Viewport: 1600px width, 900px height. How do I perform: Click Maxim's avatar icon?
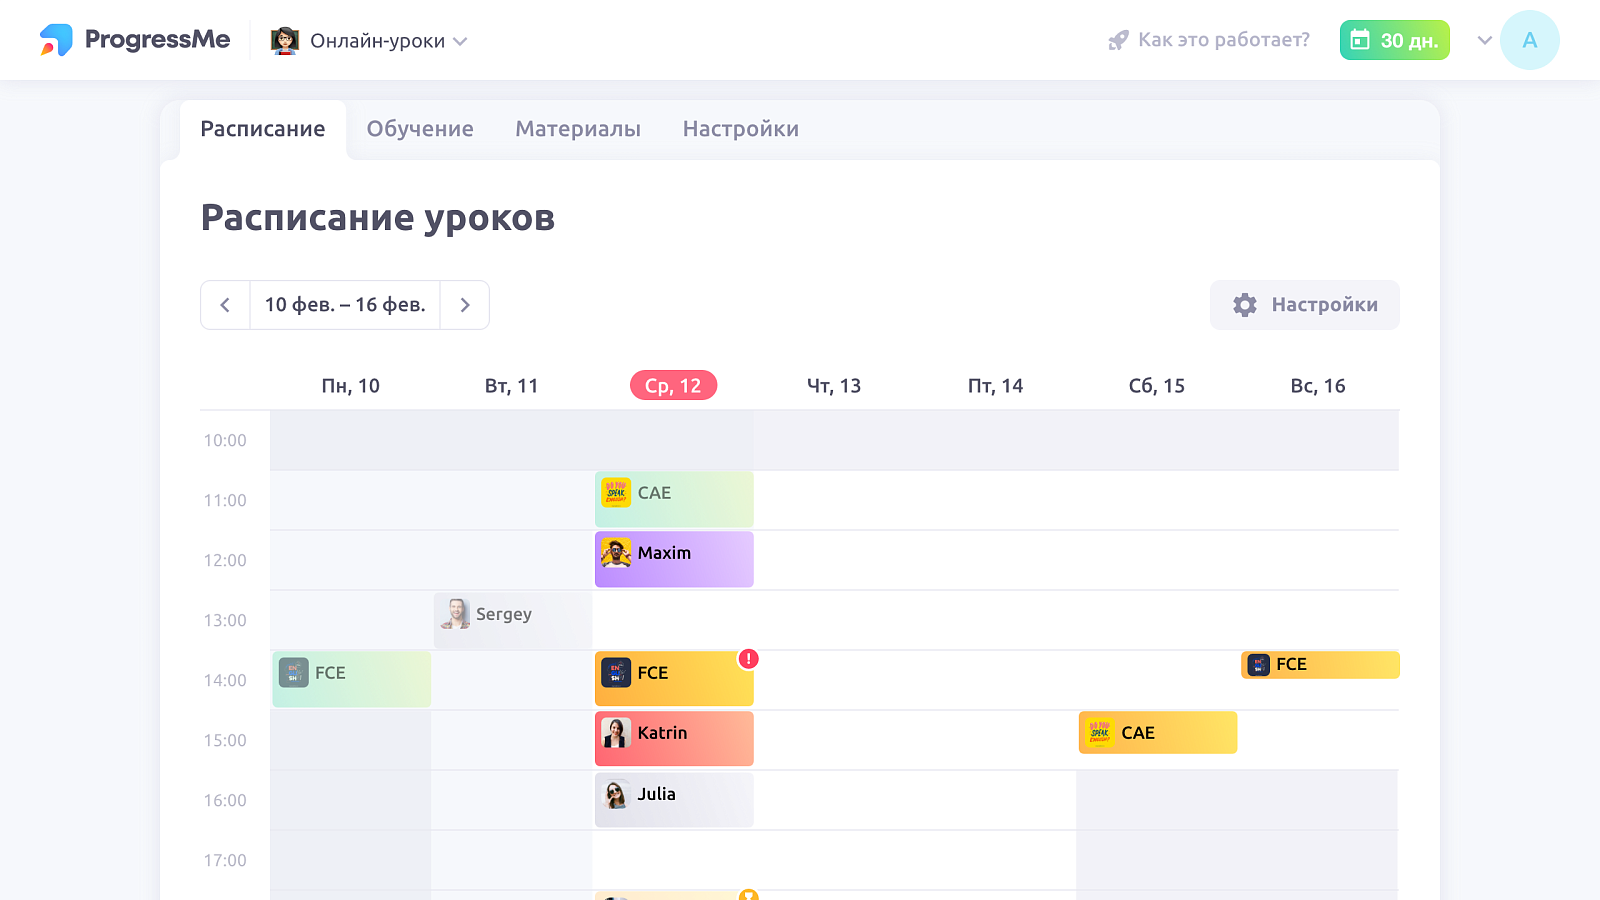click(x=616, y=553)
